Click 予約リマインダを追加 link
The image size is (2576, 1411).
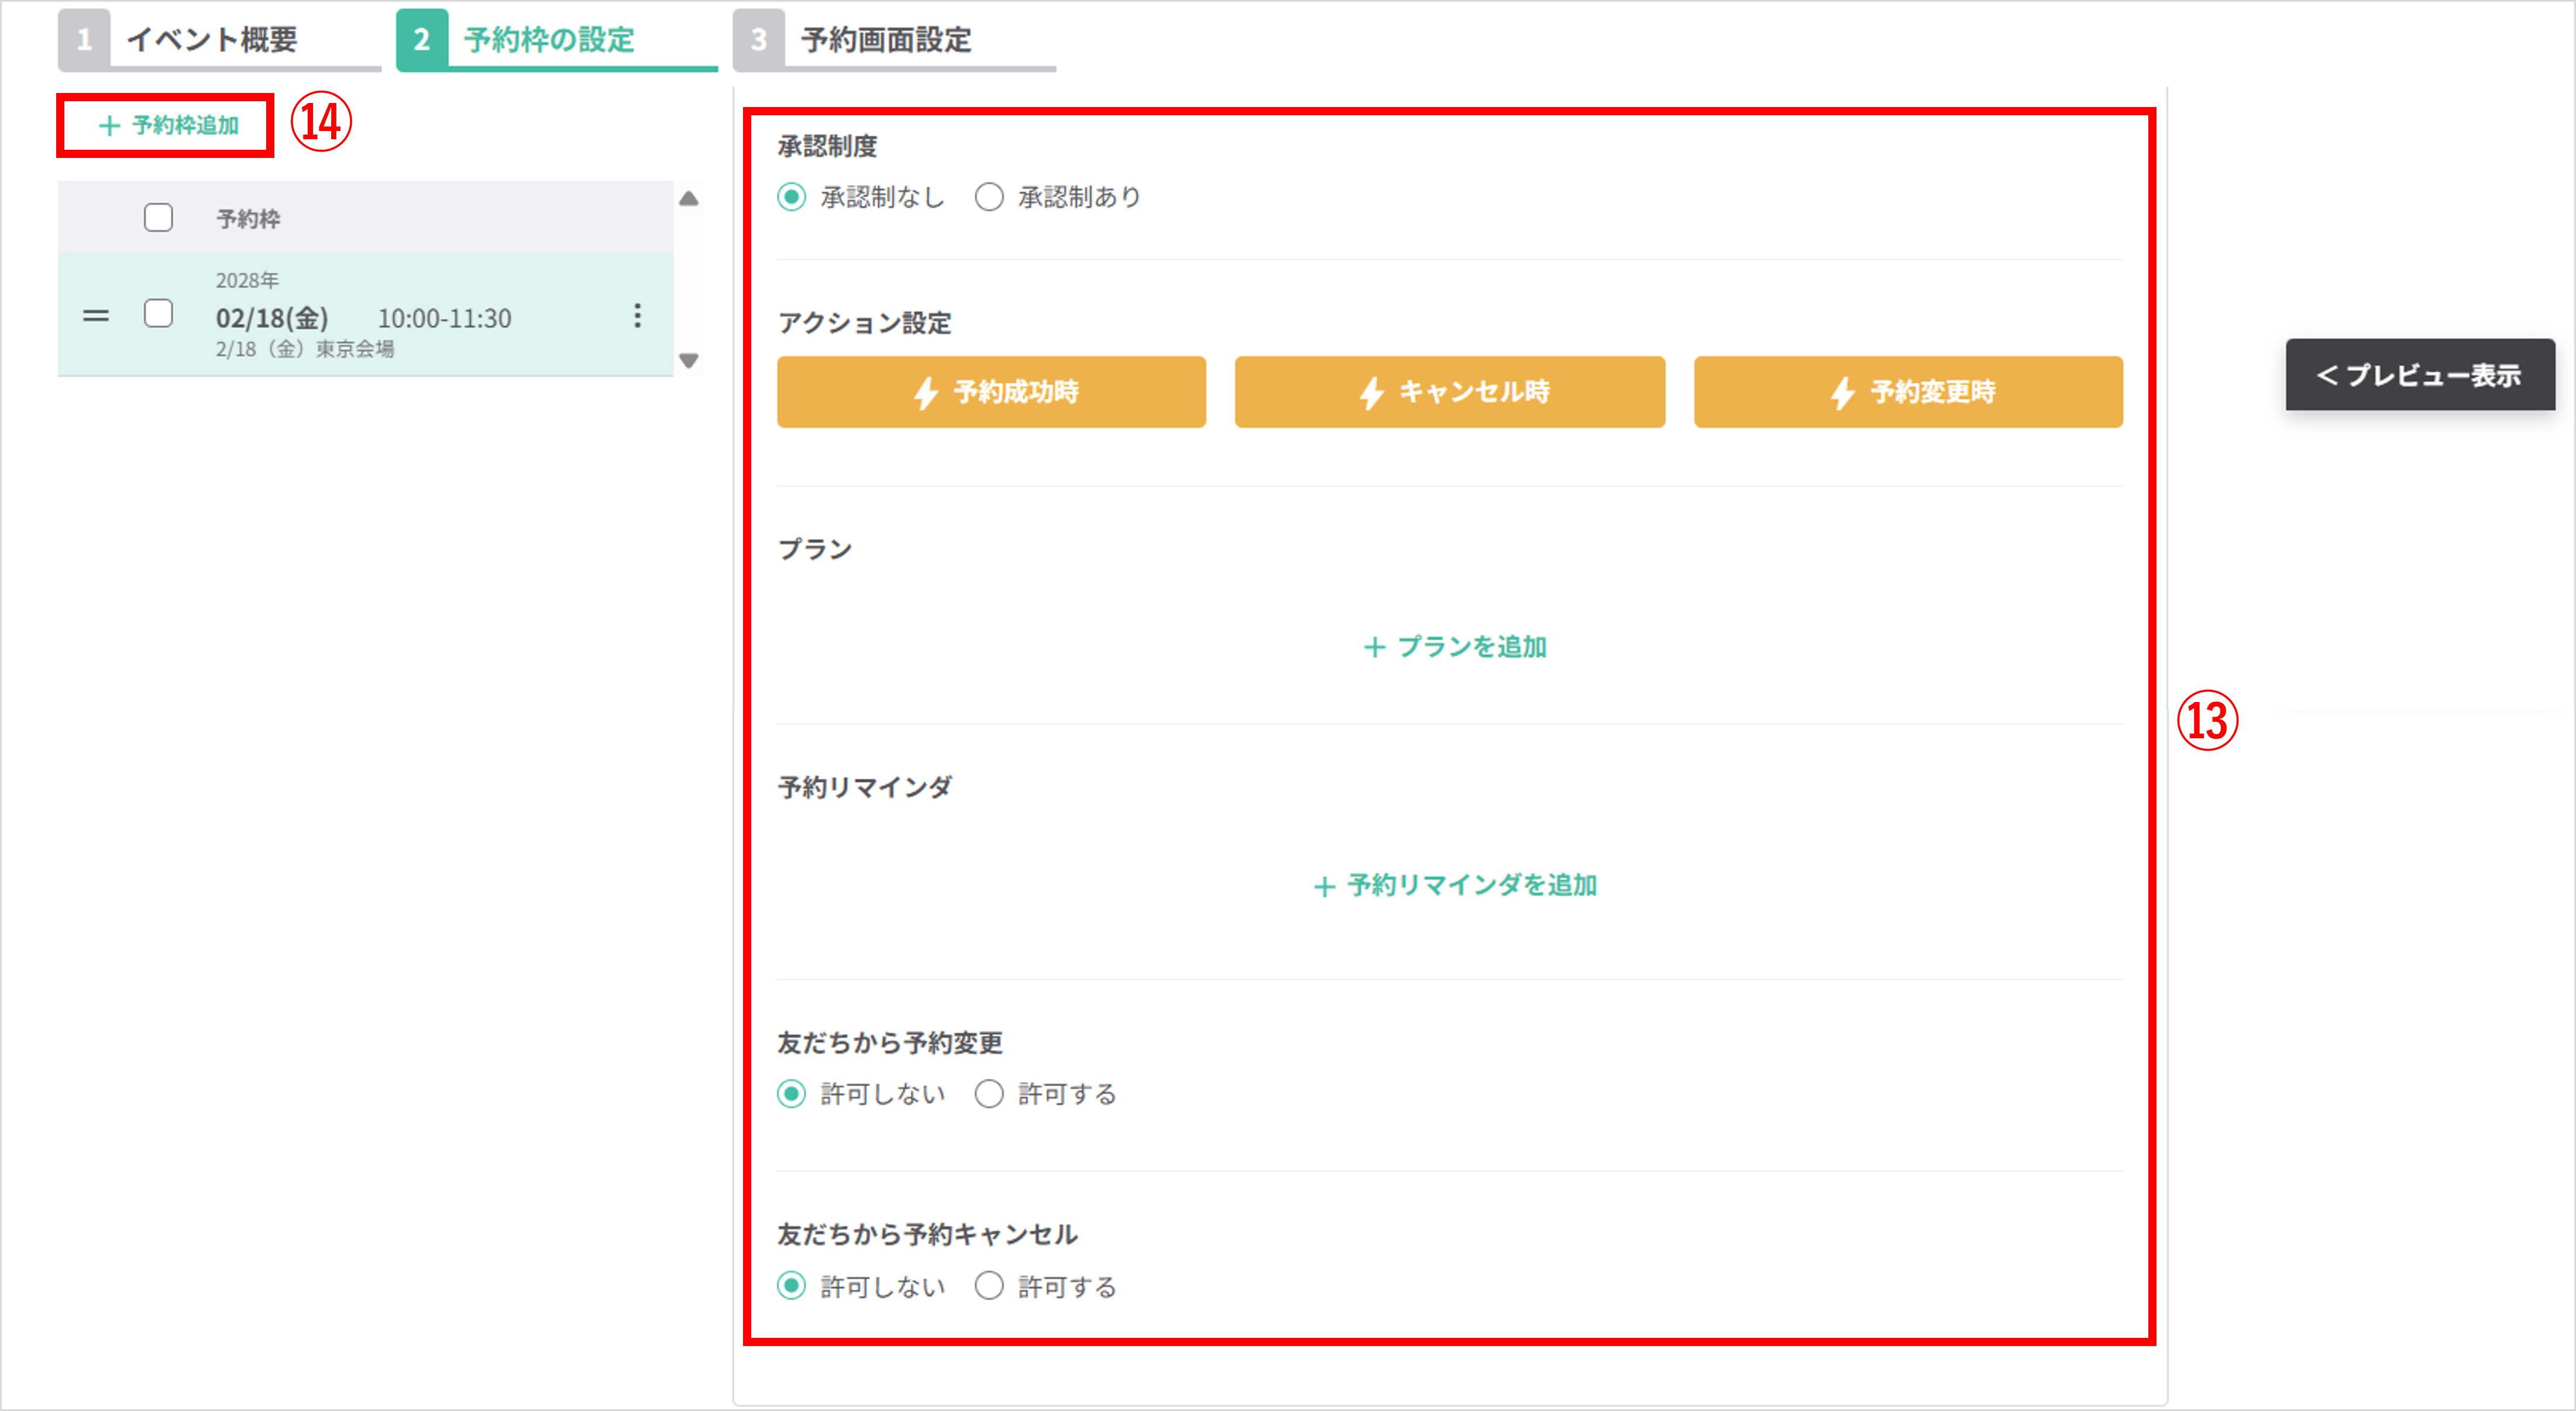[1455, 885]
